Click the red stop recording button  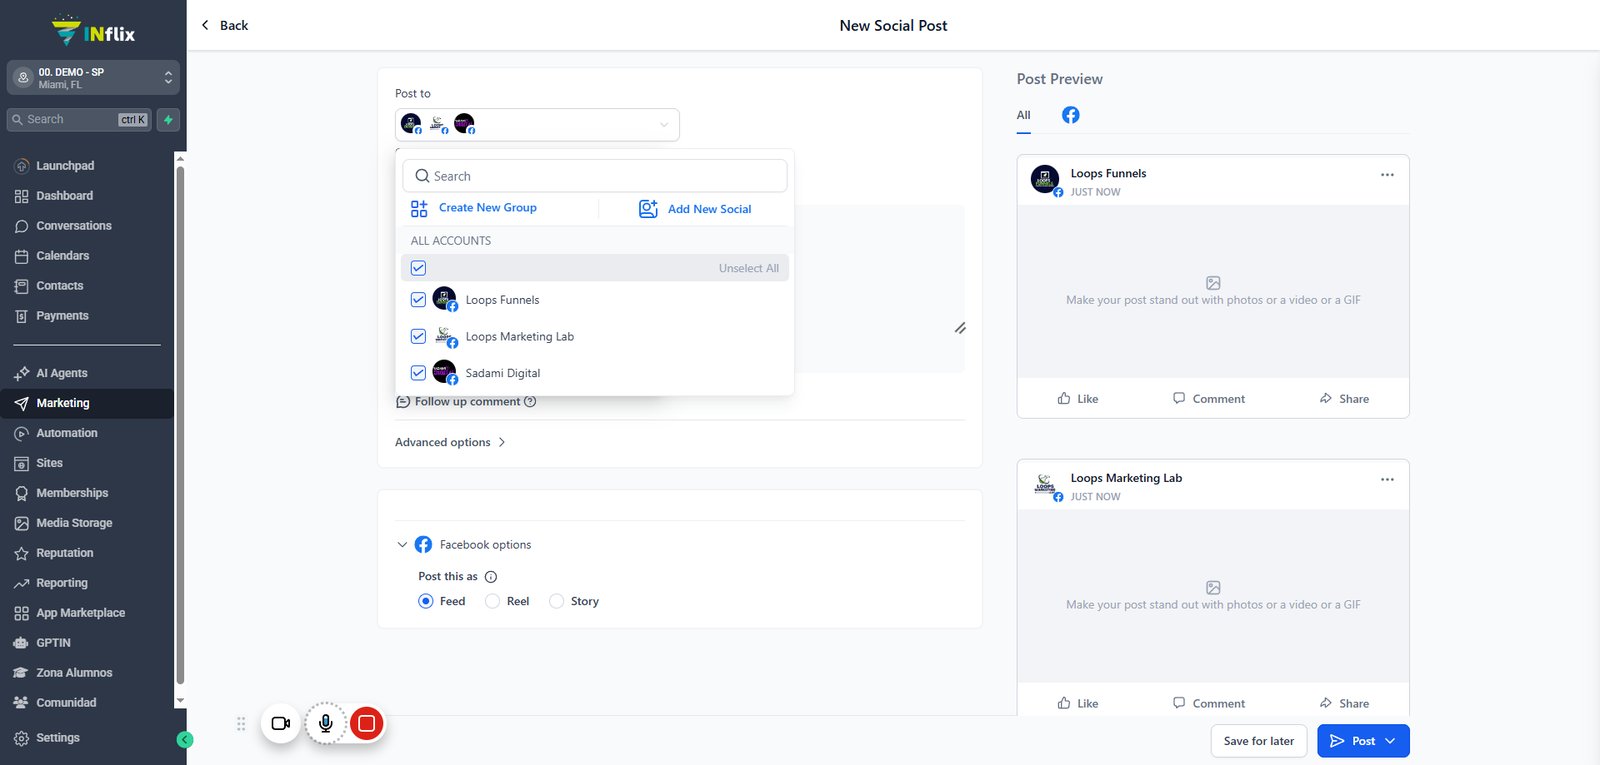367,723
